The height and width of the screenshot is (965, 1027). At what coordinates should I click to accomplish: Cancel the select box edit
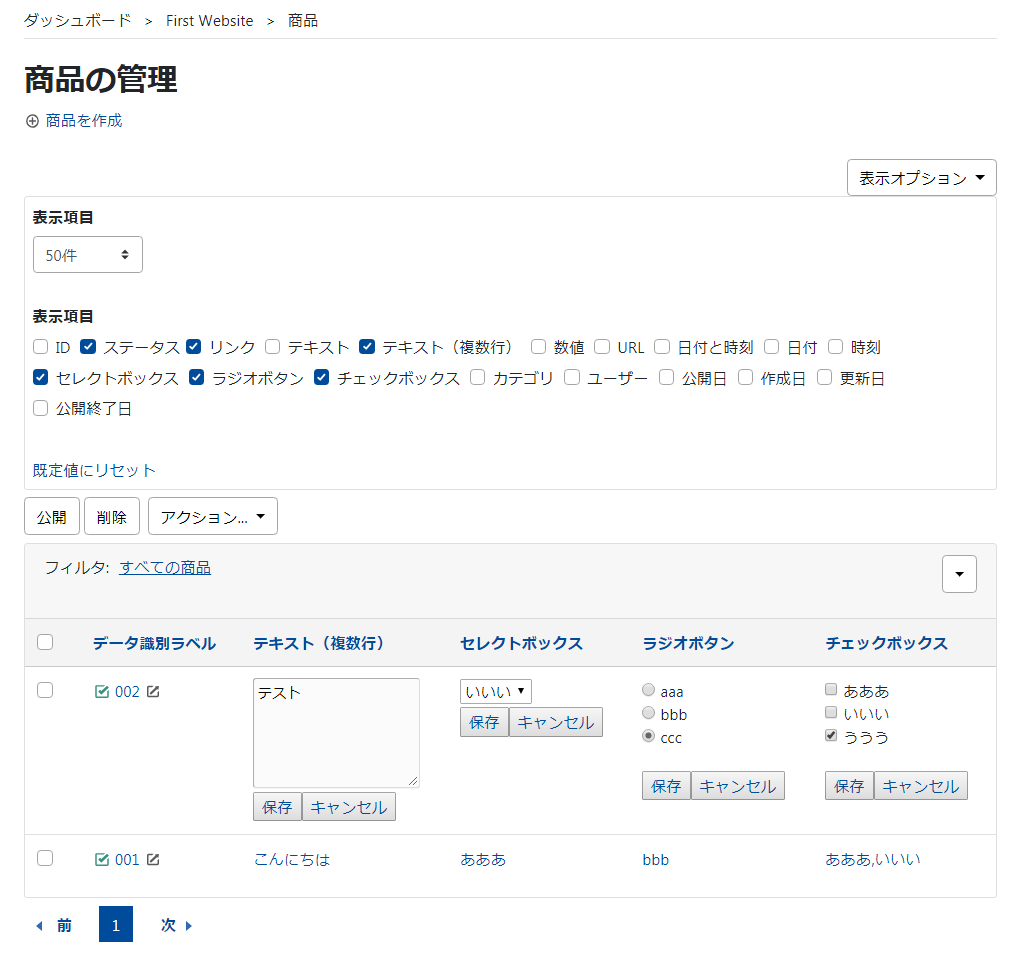tap(555, 722)
